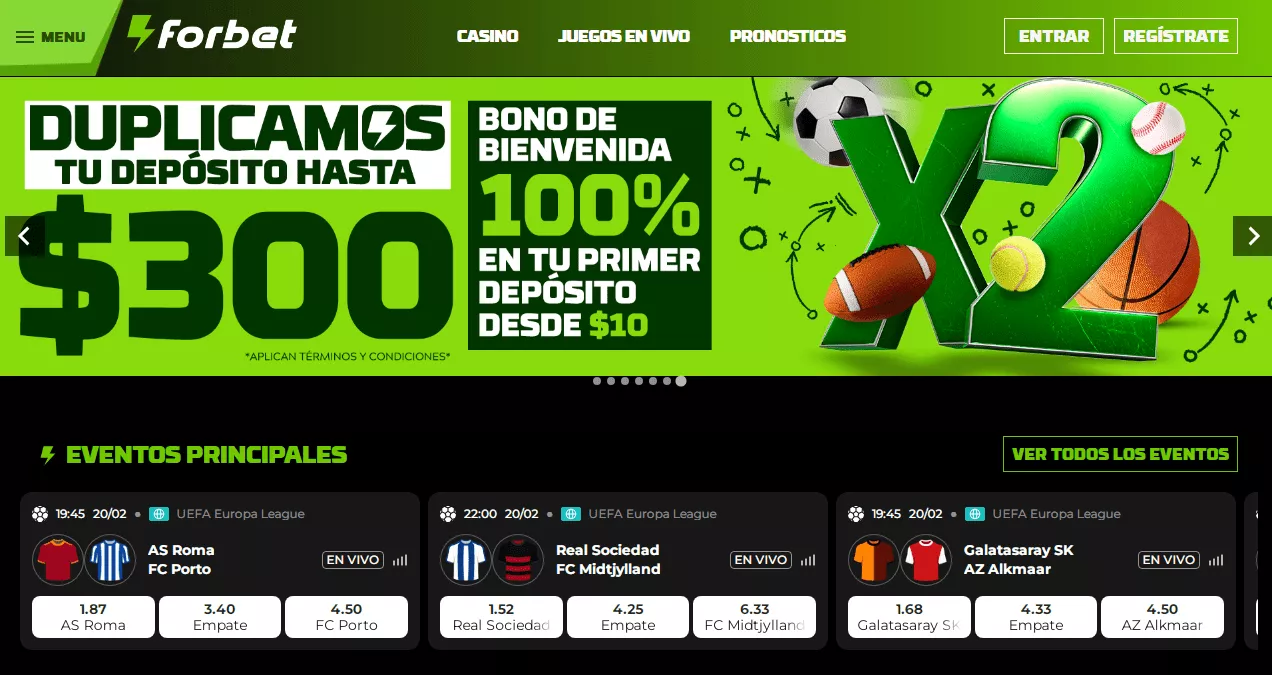Go to previous banner slide arrow
The image size is (1272, 675).
(25, 236)
